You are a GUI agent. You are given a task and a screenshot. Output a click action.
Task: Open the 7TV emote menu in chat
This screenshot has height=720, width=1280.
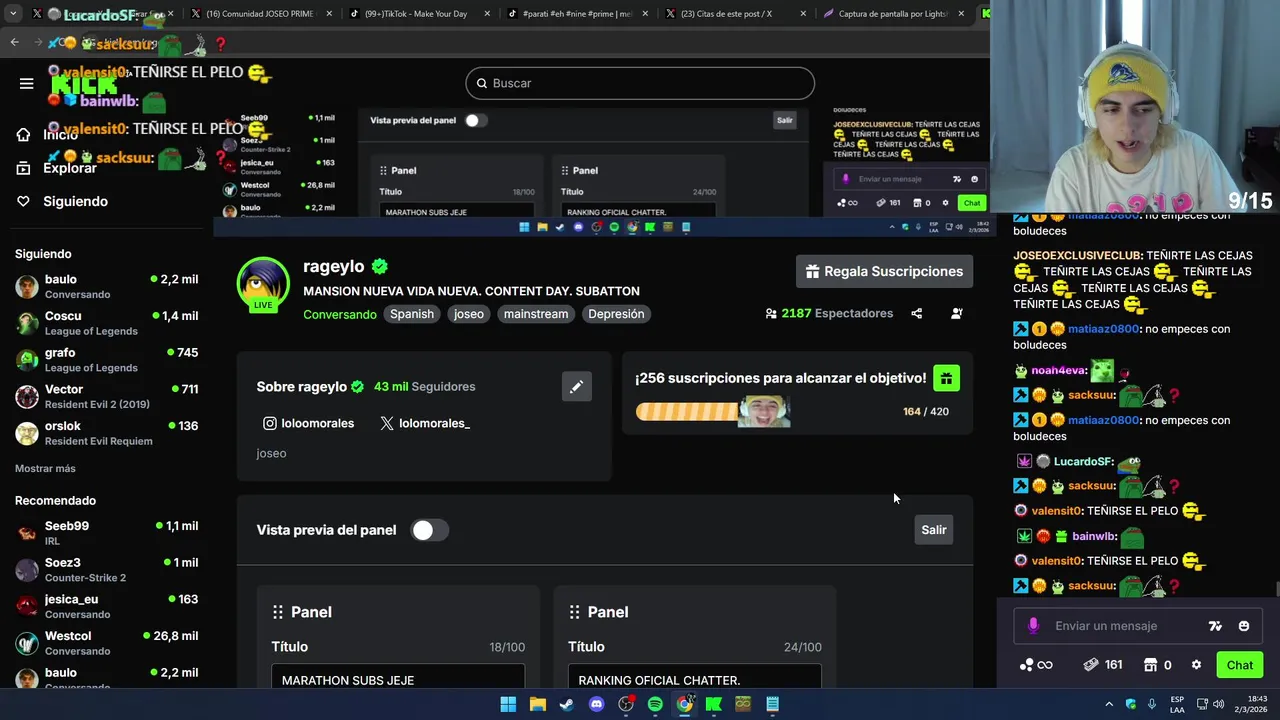[1215, 626]
